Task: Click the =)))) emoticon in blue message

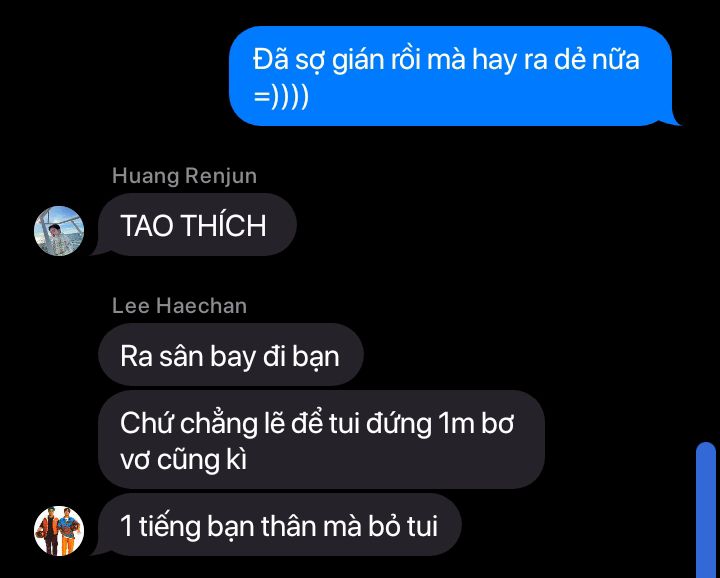Action: point(281,97)
